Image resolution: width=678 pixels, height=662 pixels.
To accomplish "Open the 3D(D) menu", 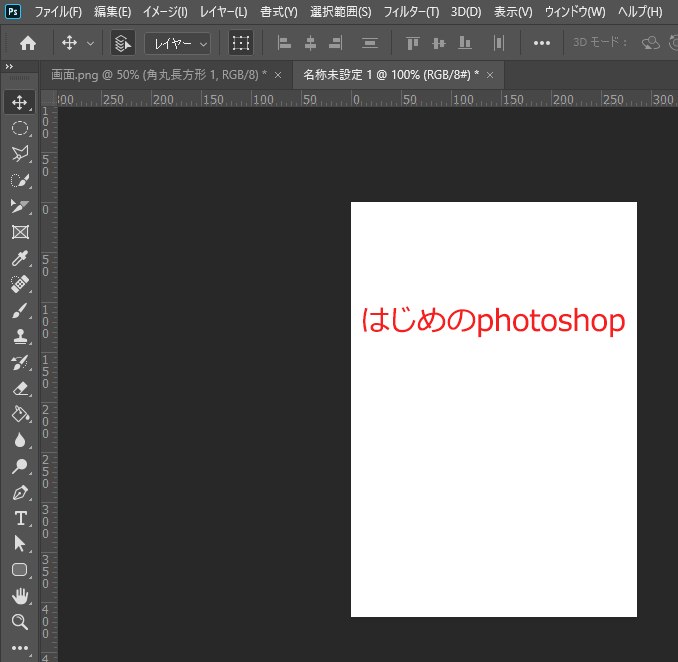I will [x=466, y=12].
